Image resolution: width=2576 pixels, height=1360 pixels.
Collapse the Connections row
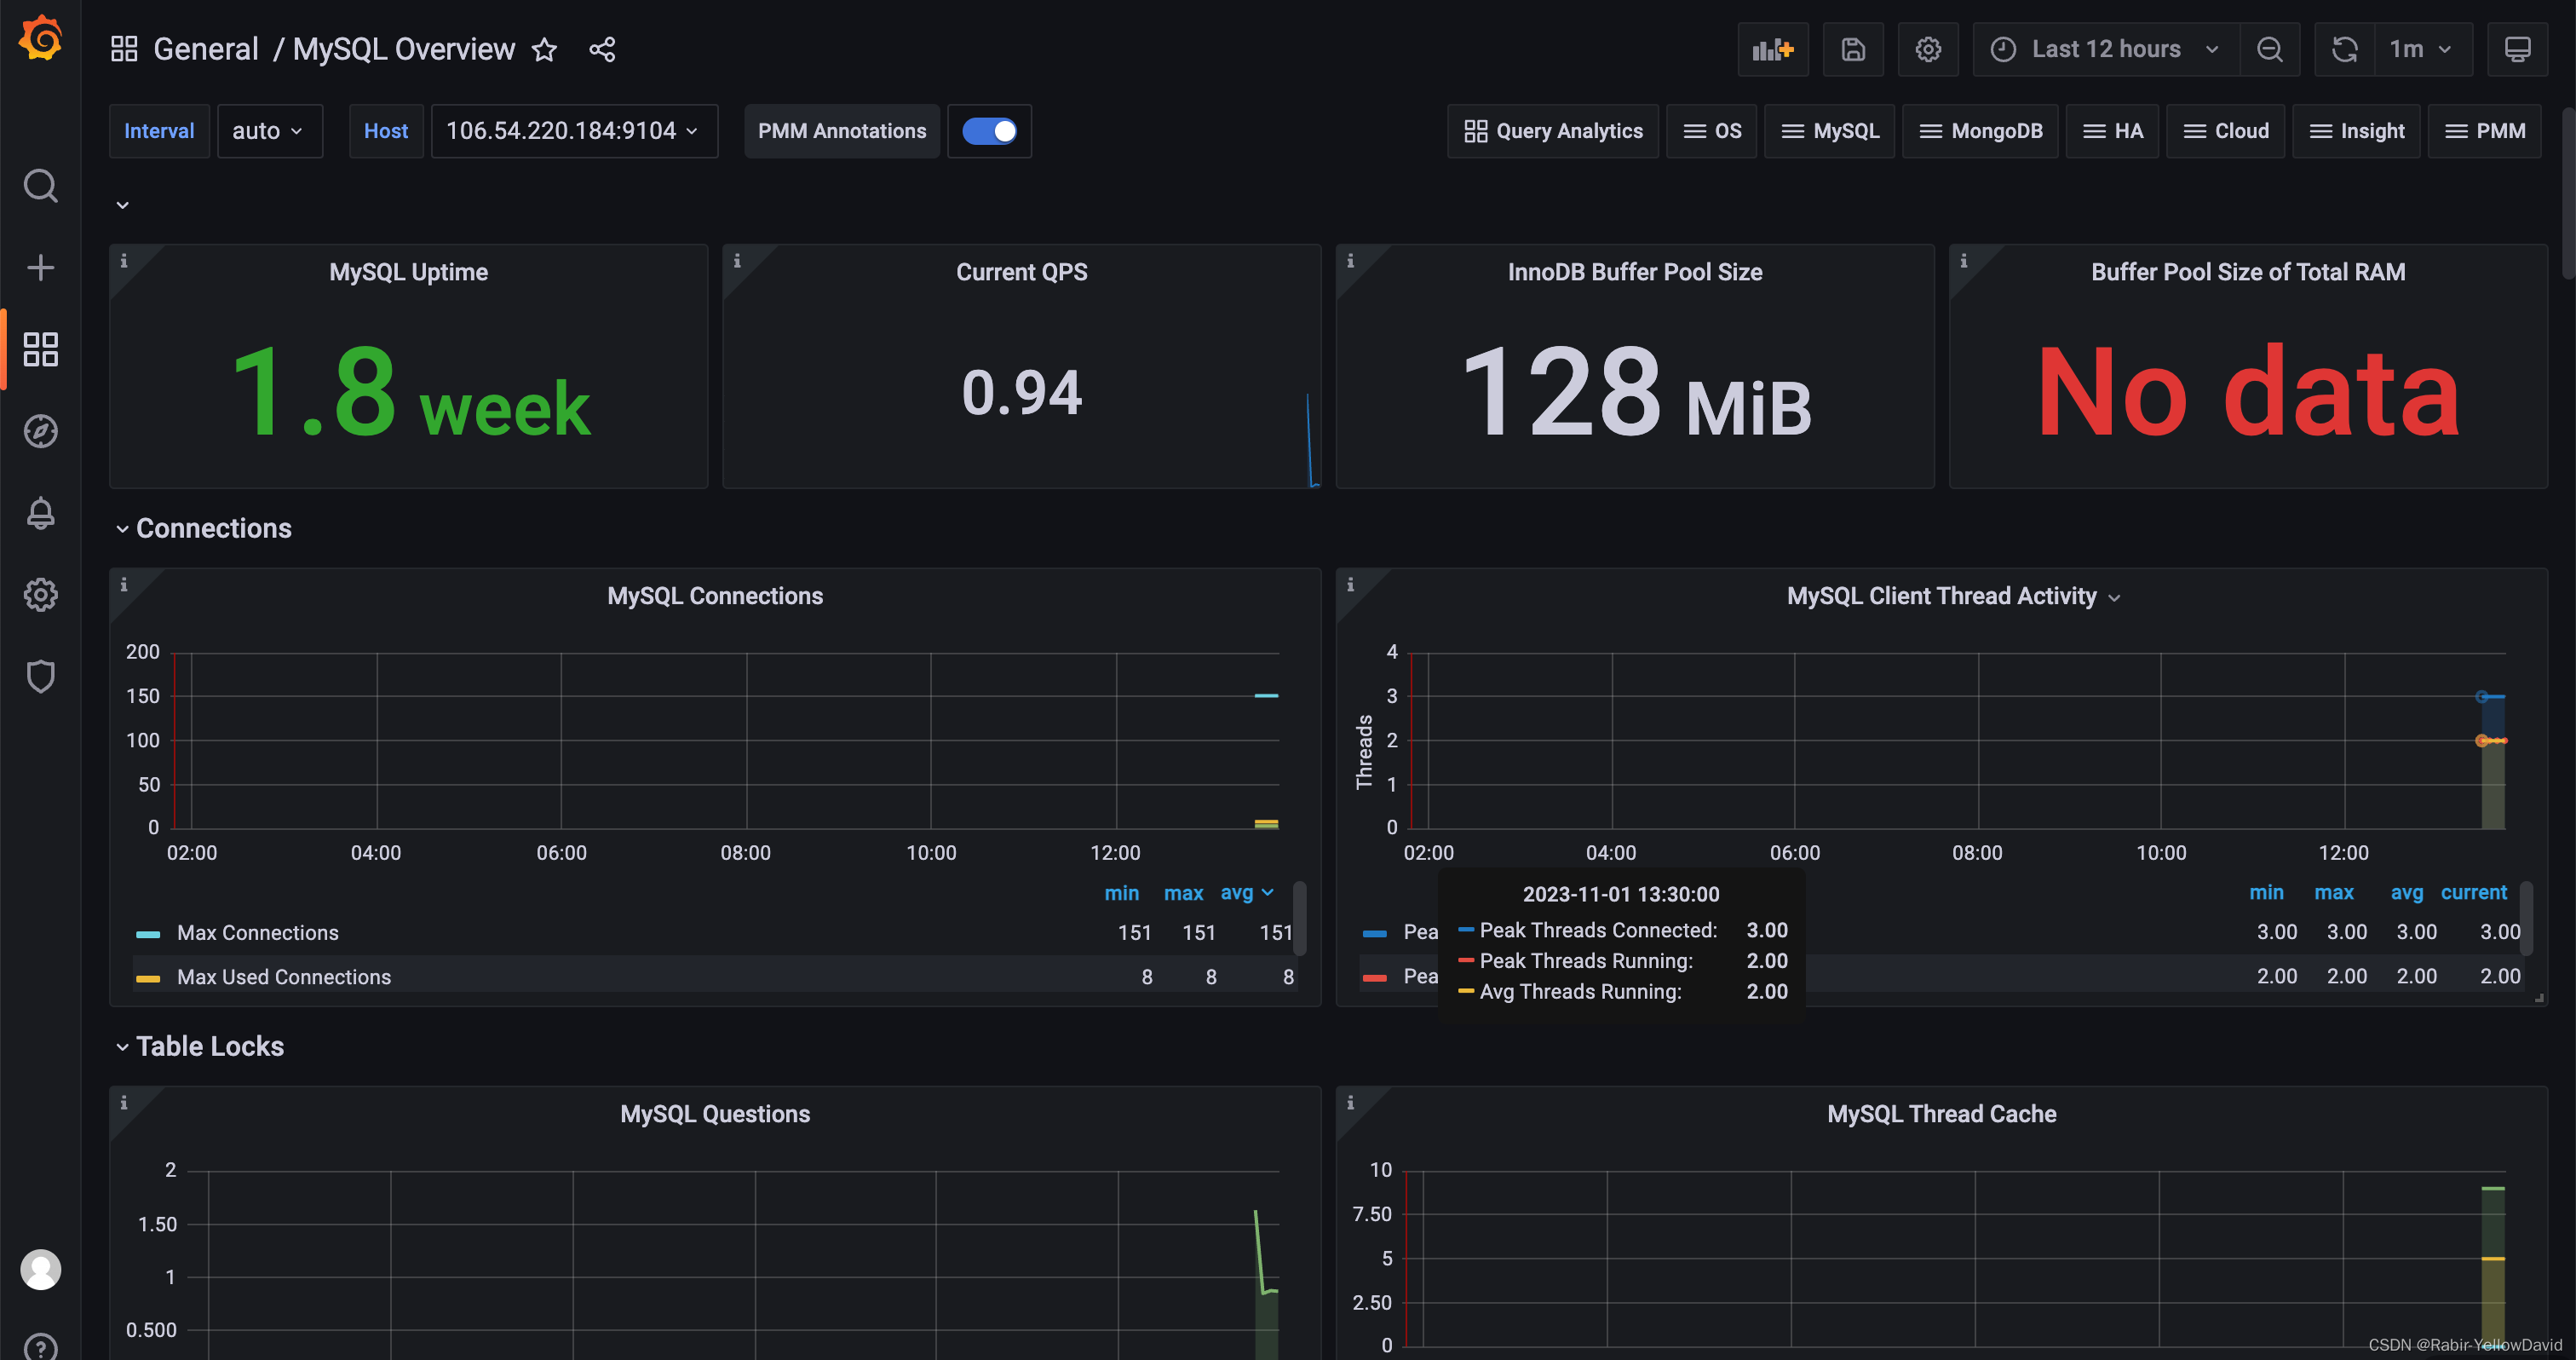pos(203,528)
